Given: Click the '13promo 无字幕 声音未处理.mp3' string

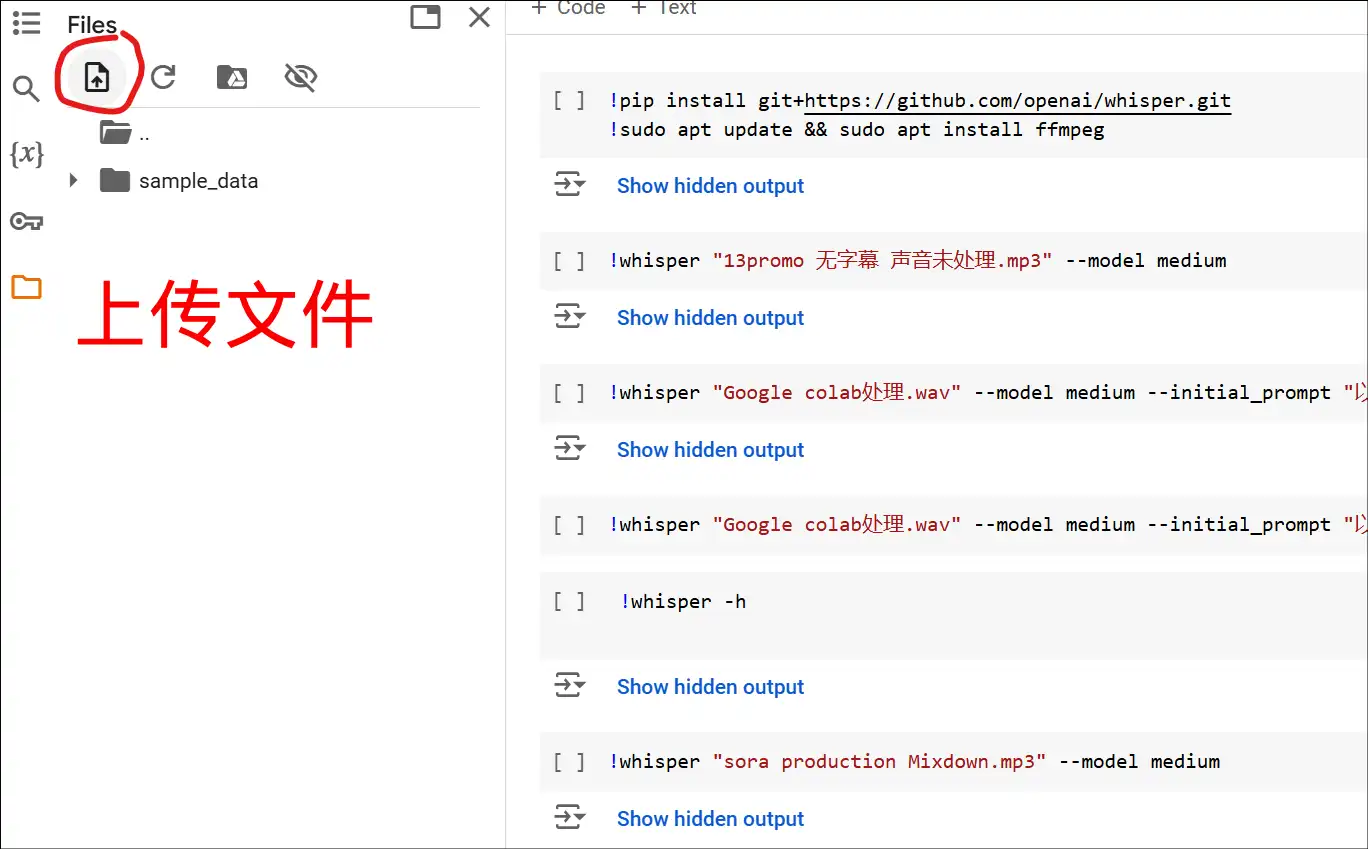Looking at the screenshot, I should click(882, 260).
